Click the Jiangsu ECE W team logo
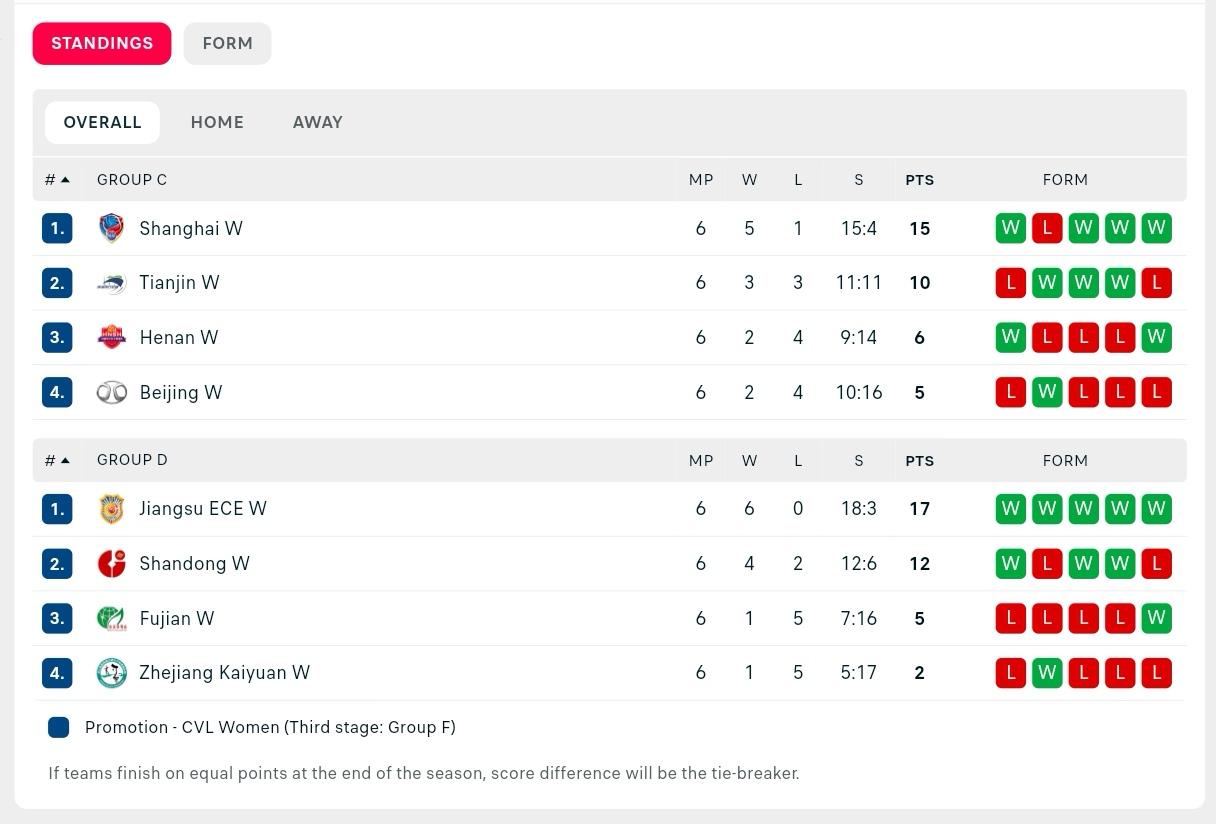The height and width of the screenshot is (824, 1216). (112, 509)
